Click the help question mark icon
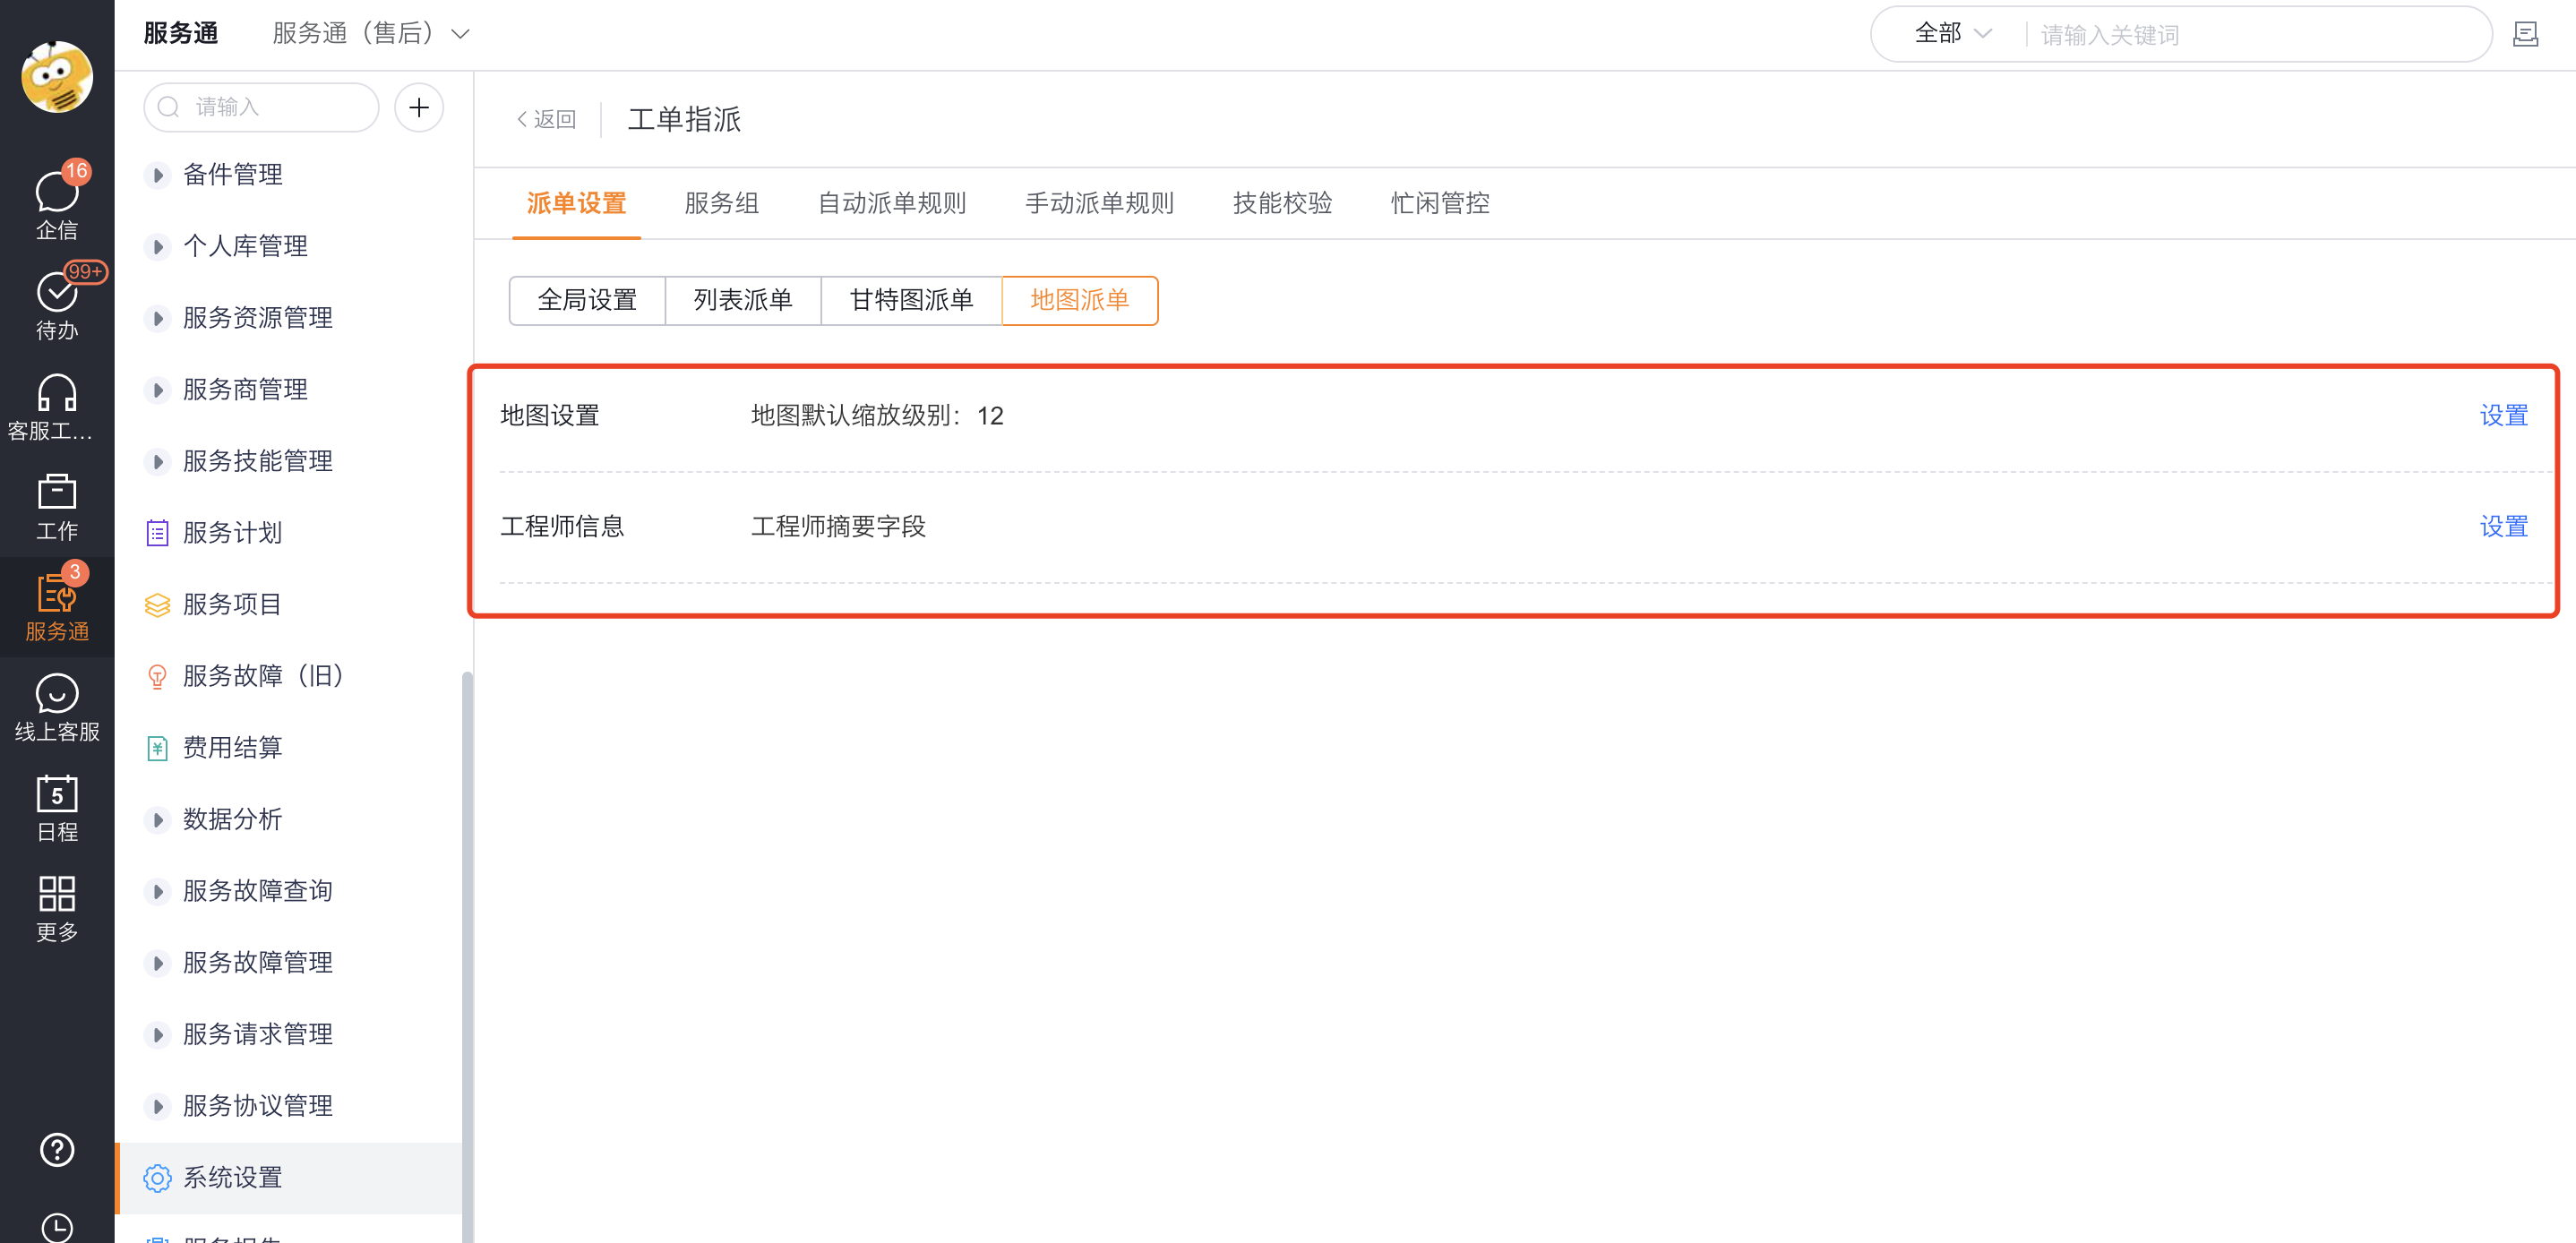The width and height of the screenshot is (2576, 1243). pyautogui.click(x=57, y=1150)
